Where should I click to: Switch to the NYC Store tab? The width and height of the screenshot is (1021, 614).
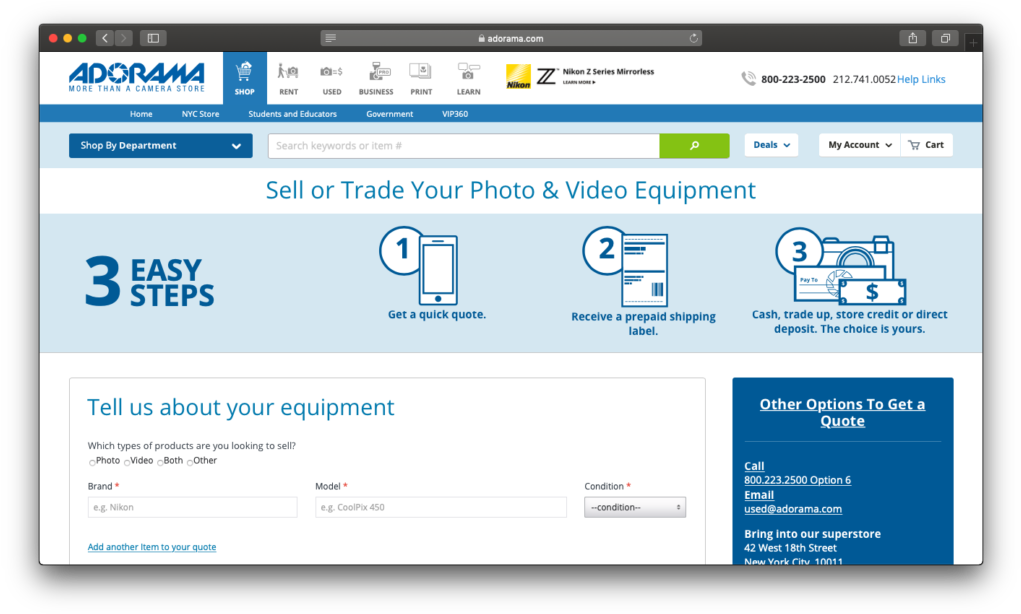click(x=199, y=113)
